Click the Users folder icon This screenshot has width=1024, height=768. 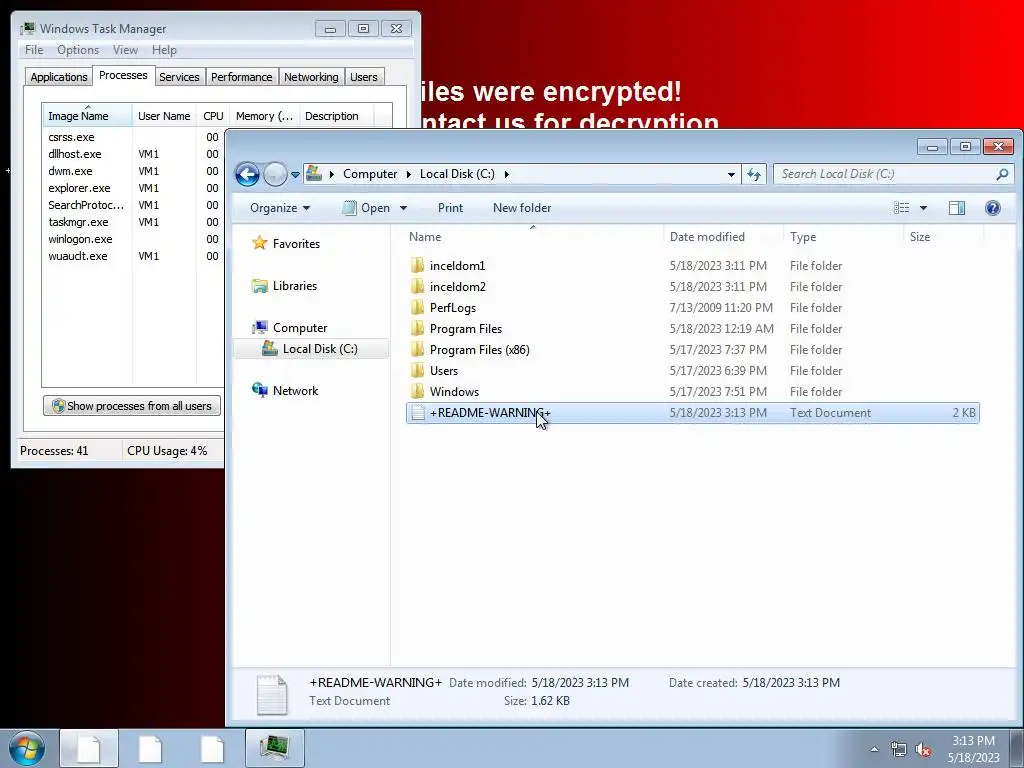[418, 370]
